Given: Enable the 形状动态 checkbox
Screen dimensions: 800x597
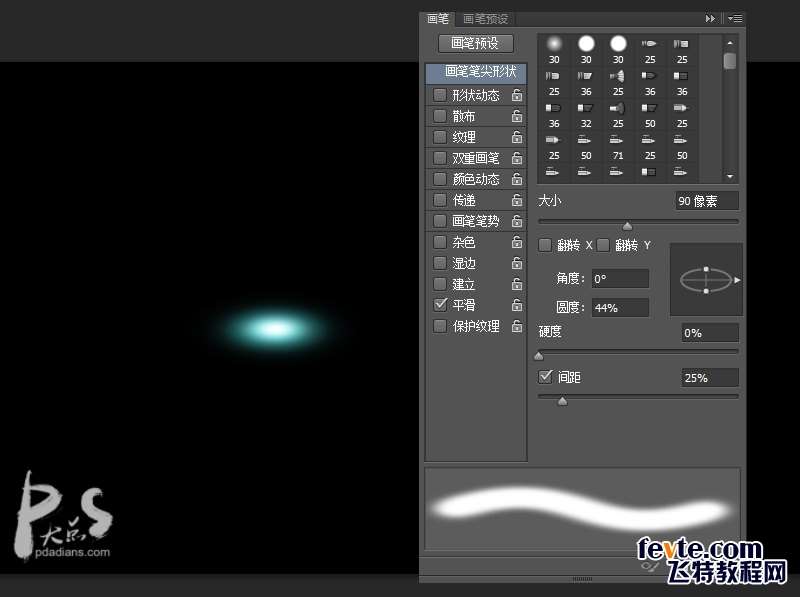Looking at the screenshot, I should tap(440, 95).
